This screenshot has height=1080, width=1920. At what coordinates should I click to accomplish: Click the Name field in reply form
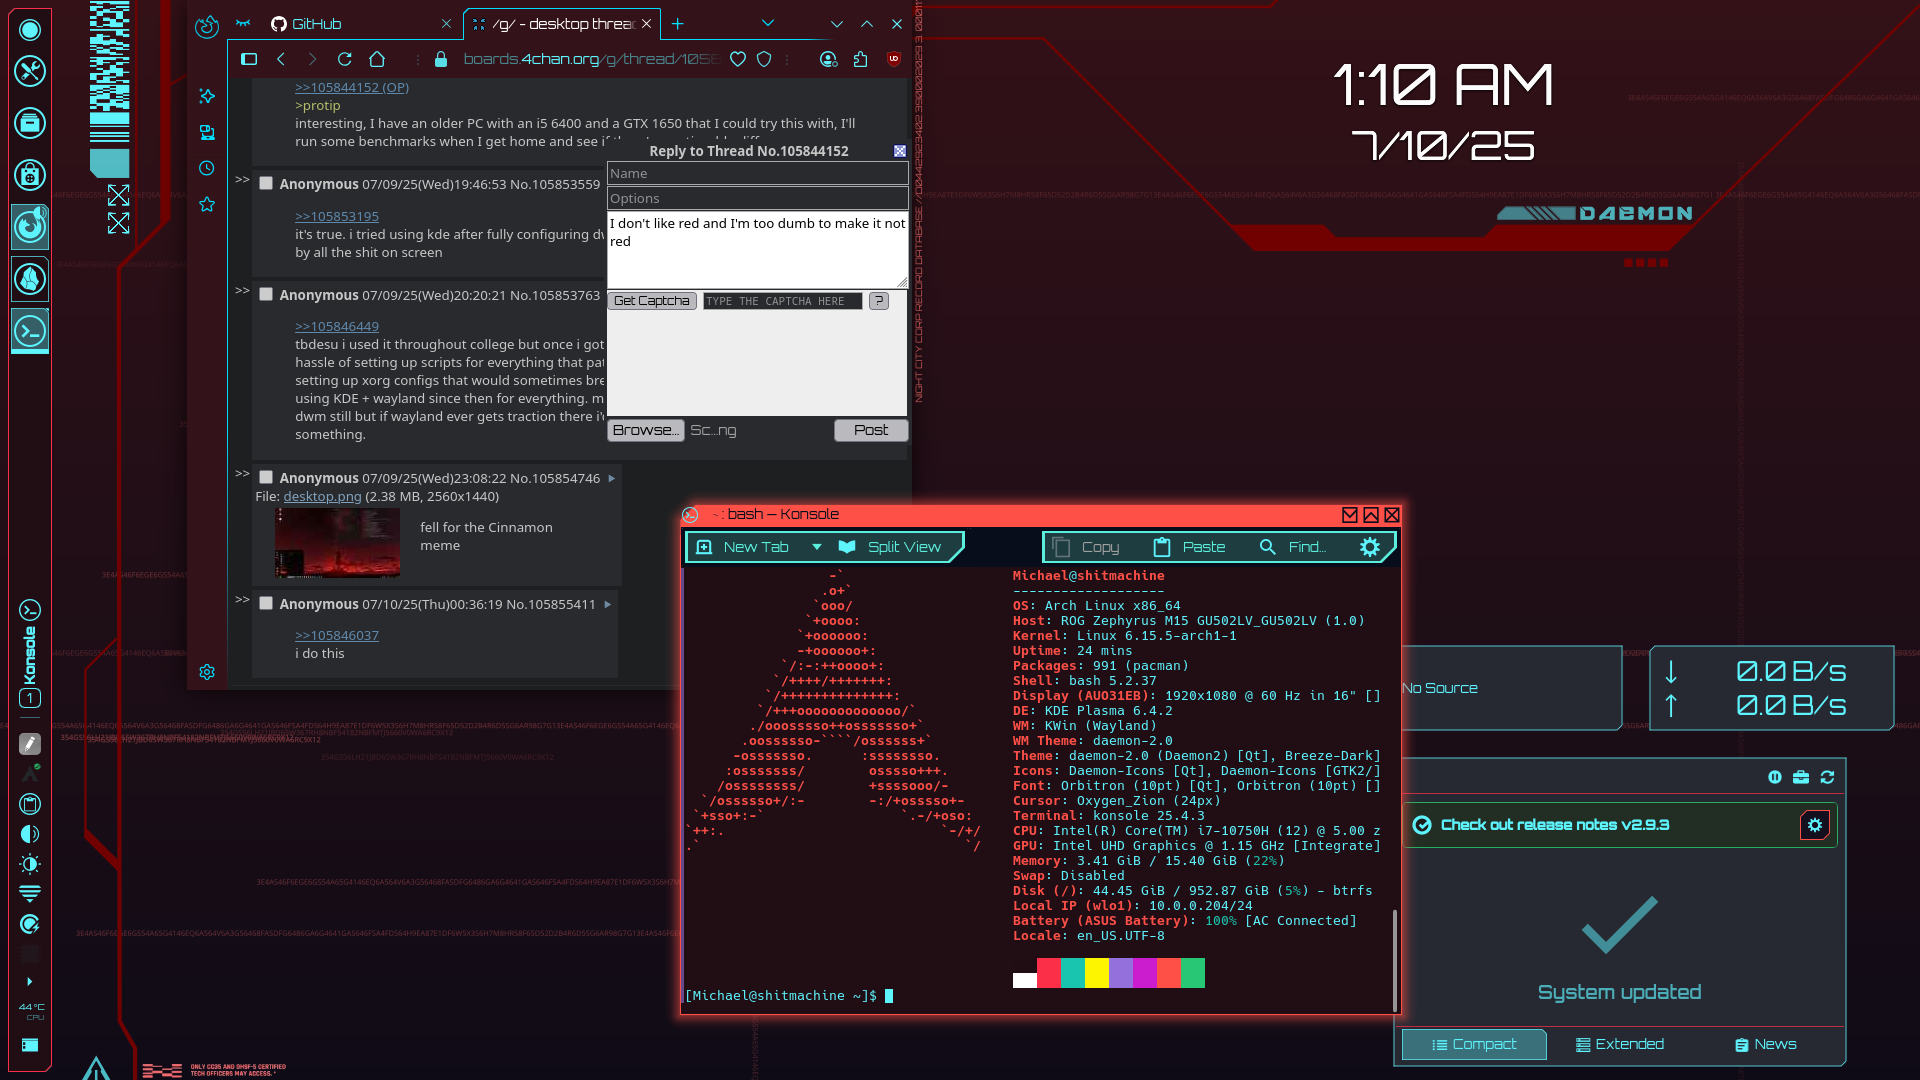758,173
